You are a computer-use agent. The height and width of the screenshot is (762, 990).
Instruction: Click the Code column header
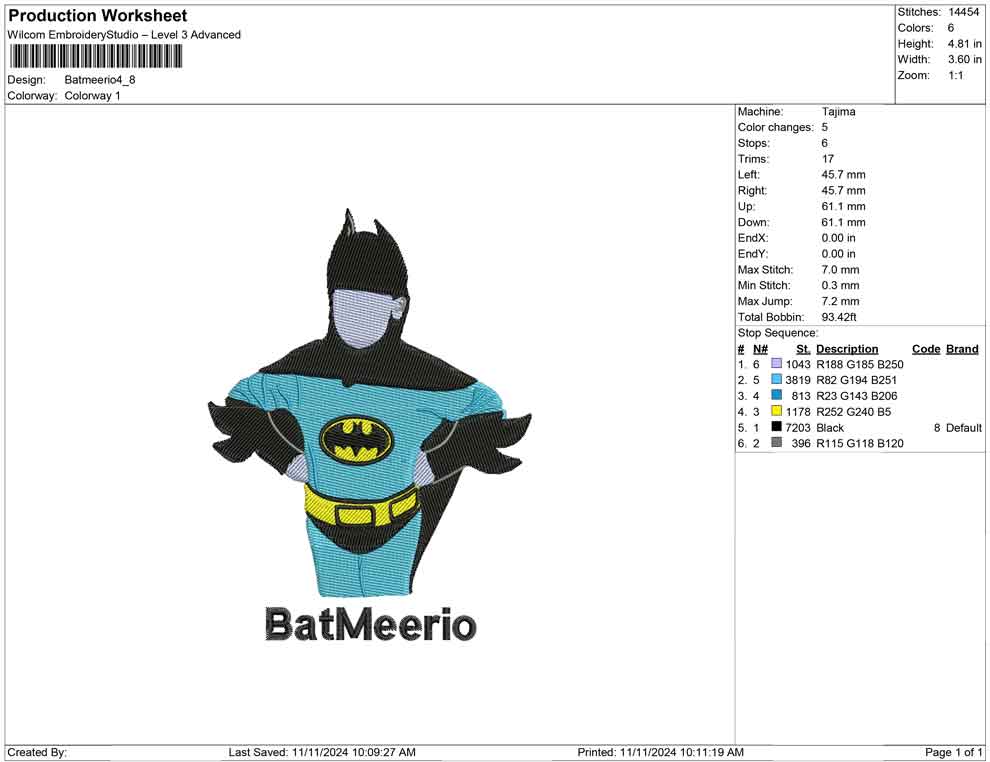926,349
